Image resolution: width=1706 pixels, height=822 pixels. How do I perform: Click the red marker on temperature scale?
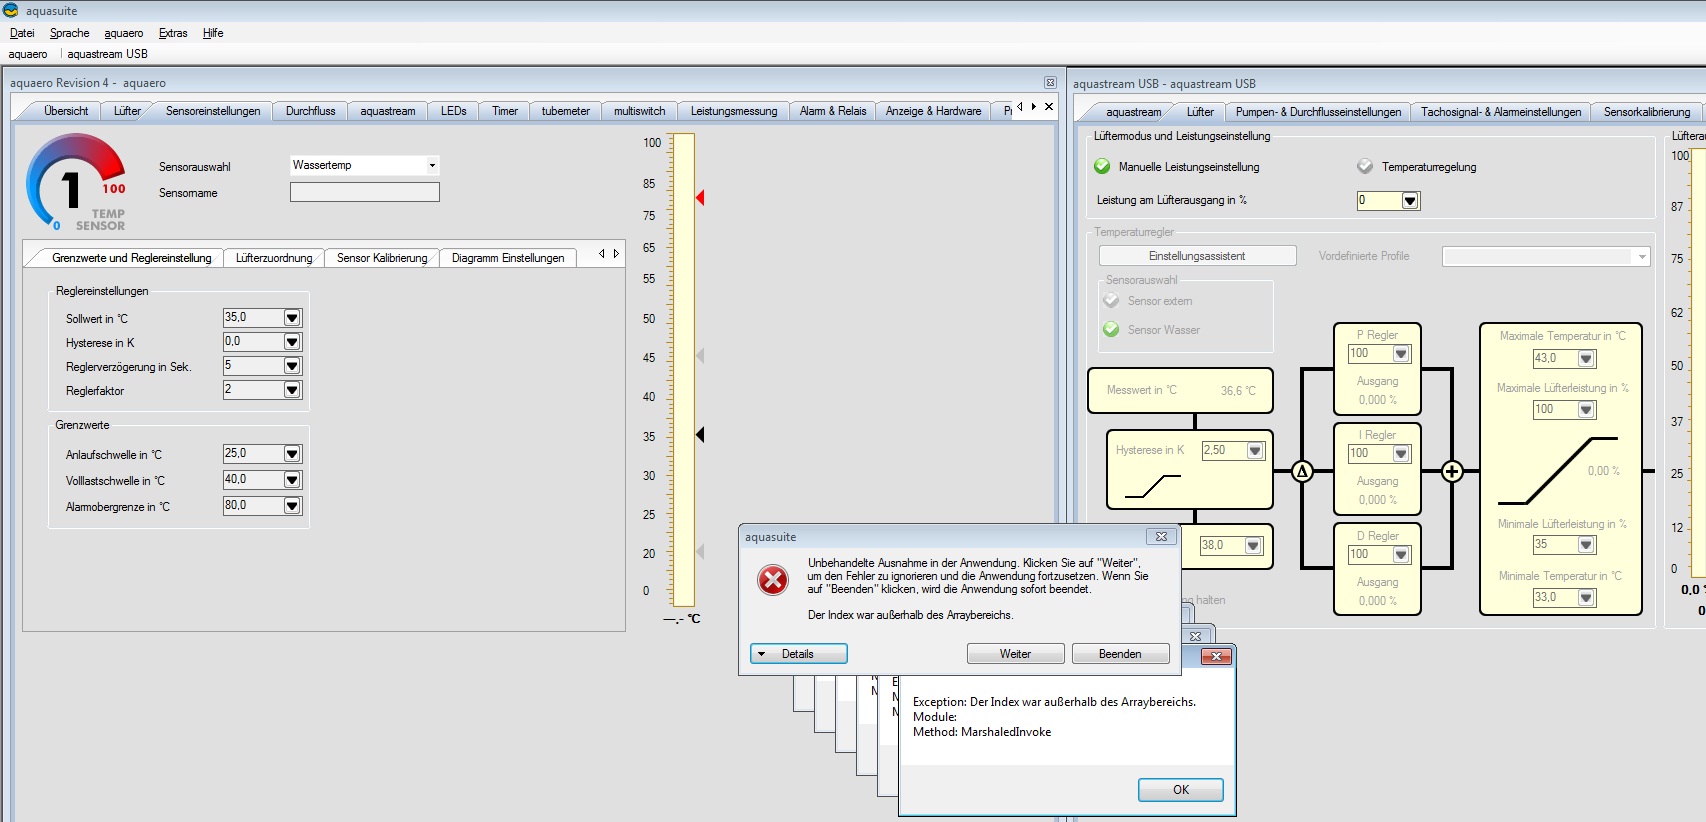click(700, 198)
